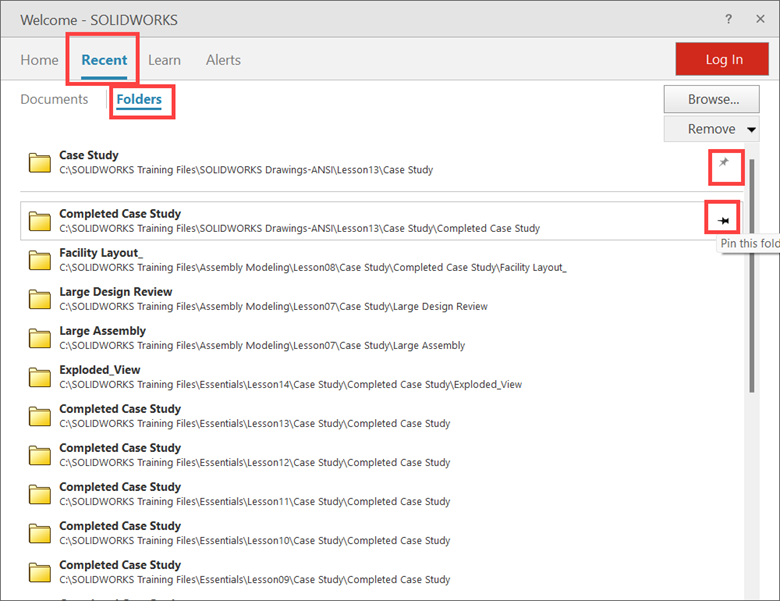
Task: Click the Browse... button
Action: click(711, 100)
